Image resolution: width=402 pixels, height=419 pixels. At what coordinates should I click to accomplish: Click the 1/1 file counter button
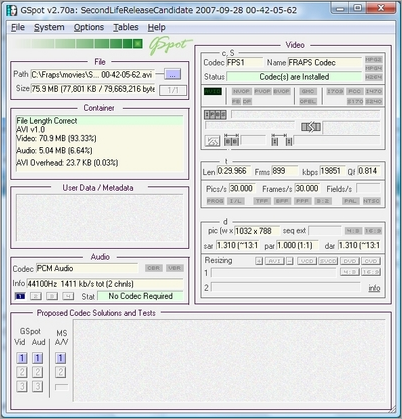[x=173, y=90]
